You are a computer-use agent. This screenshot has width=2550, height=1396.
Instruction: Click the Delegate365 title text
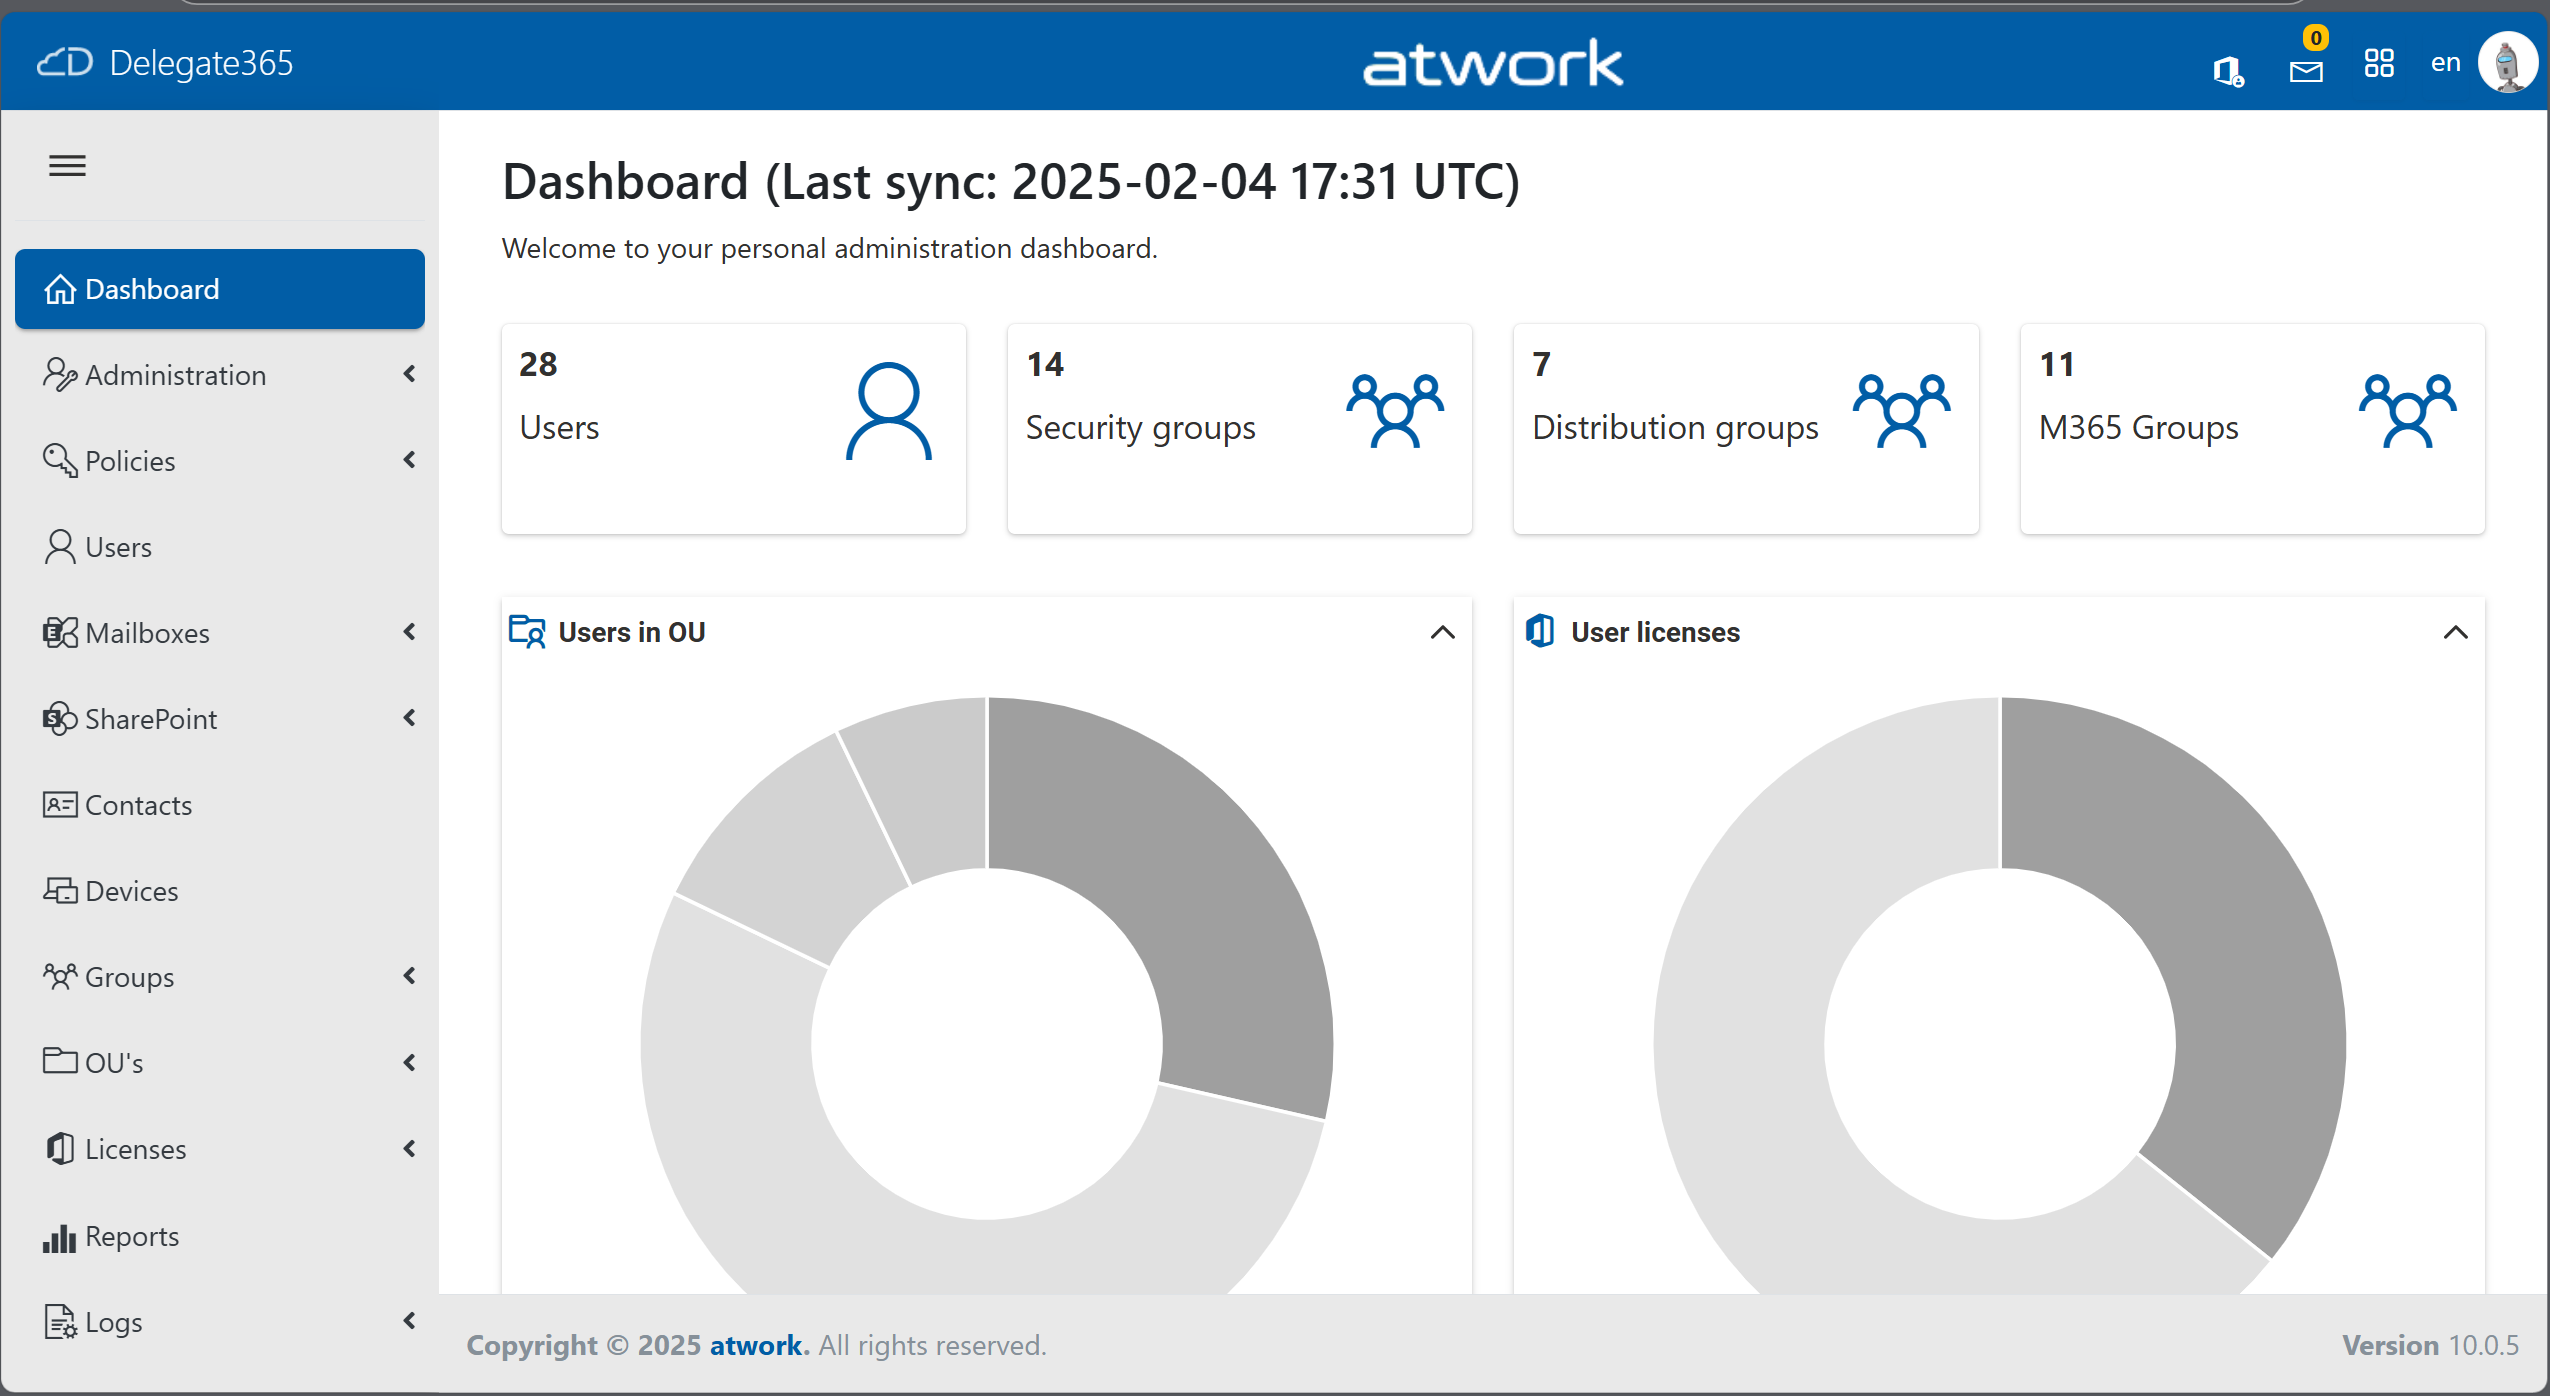(201, 63)
